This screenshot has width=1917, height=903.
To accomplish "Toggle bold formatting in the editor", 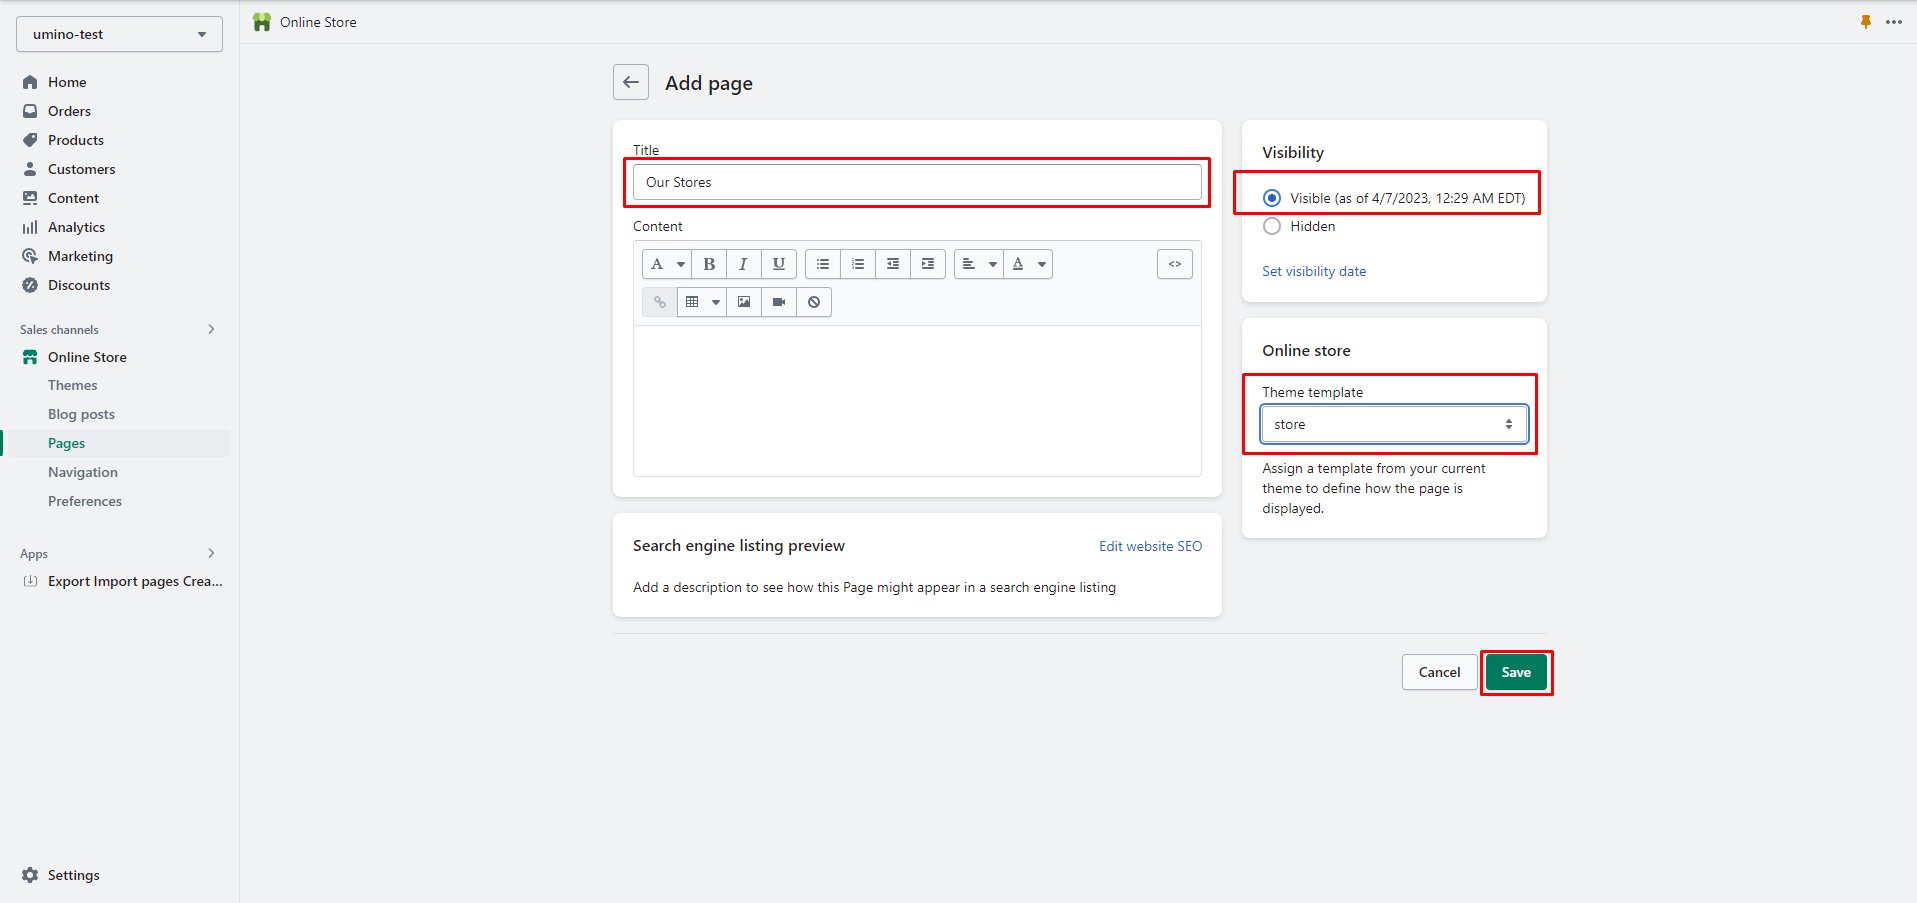I will tap(709, 264).
